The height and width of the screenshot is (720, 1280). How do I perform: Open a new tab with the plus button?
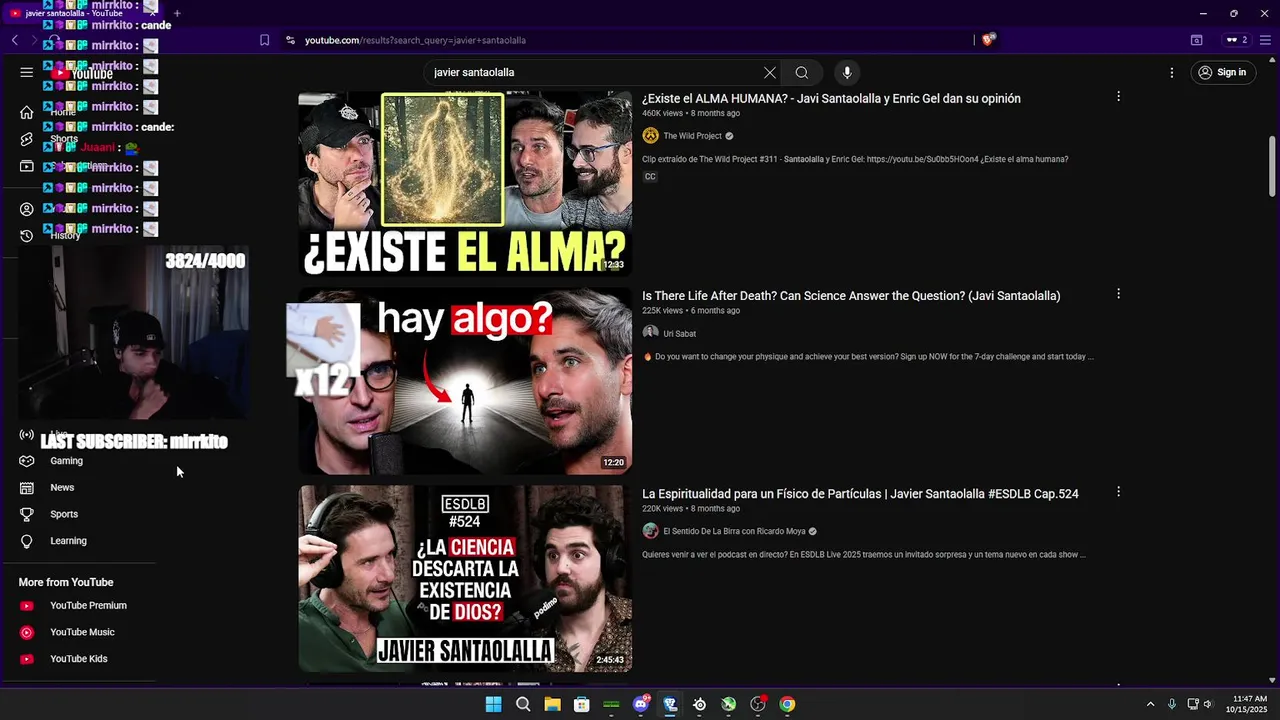pos(177,13)
